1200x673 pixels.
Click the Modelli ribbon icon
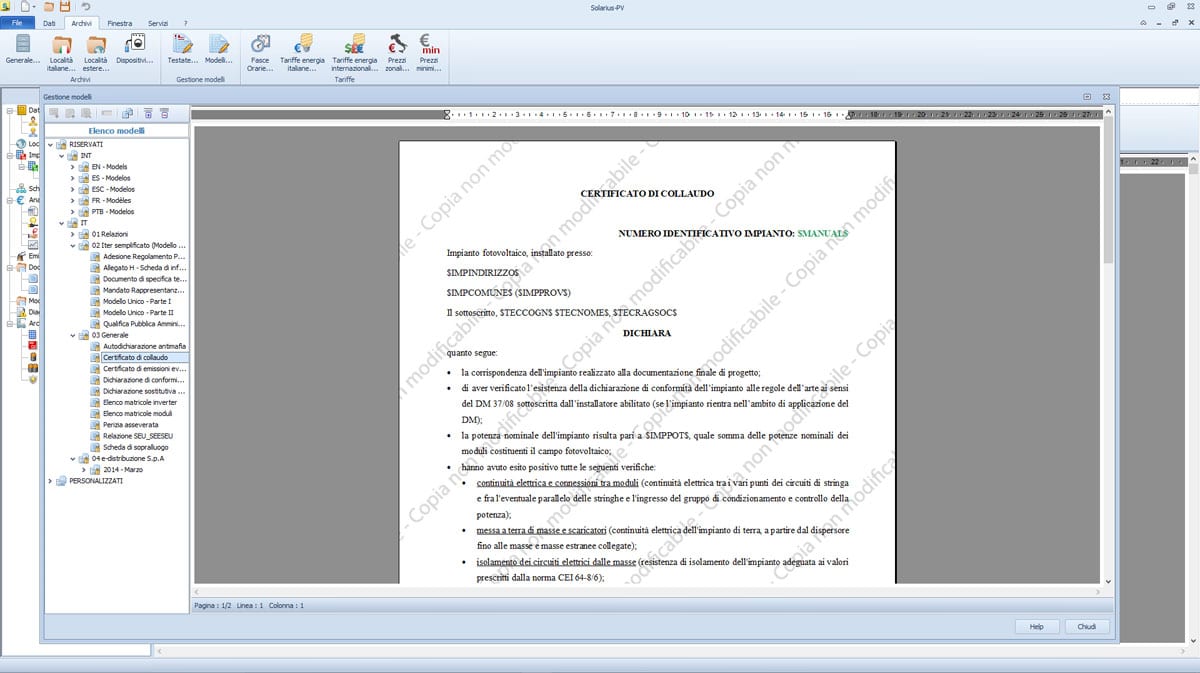(x=219, y=47)
